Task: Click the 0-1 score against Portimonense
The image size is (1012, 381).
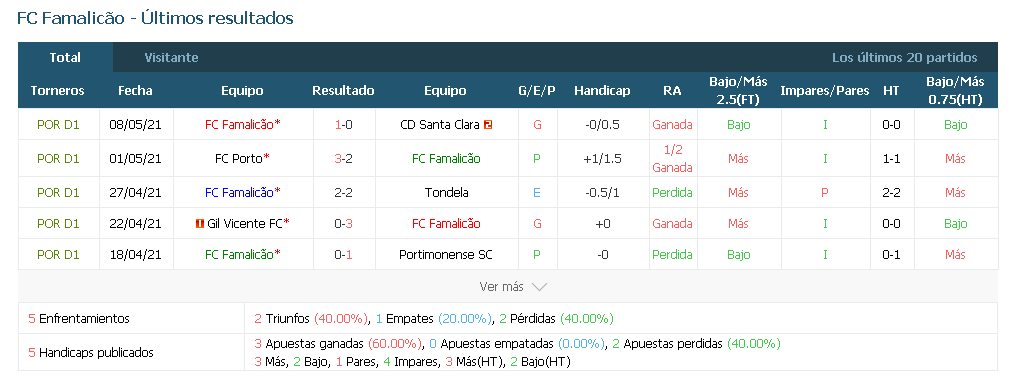Action: 343,254
